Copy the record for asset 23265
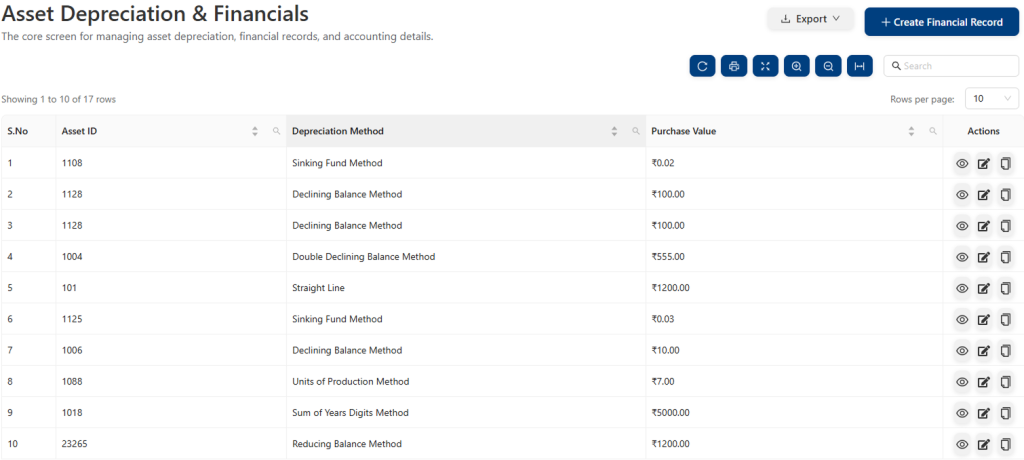The height and width of the screenshot is (460, 1024). tap(1006, 444)
